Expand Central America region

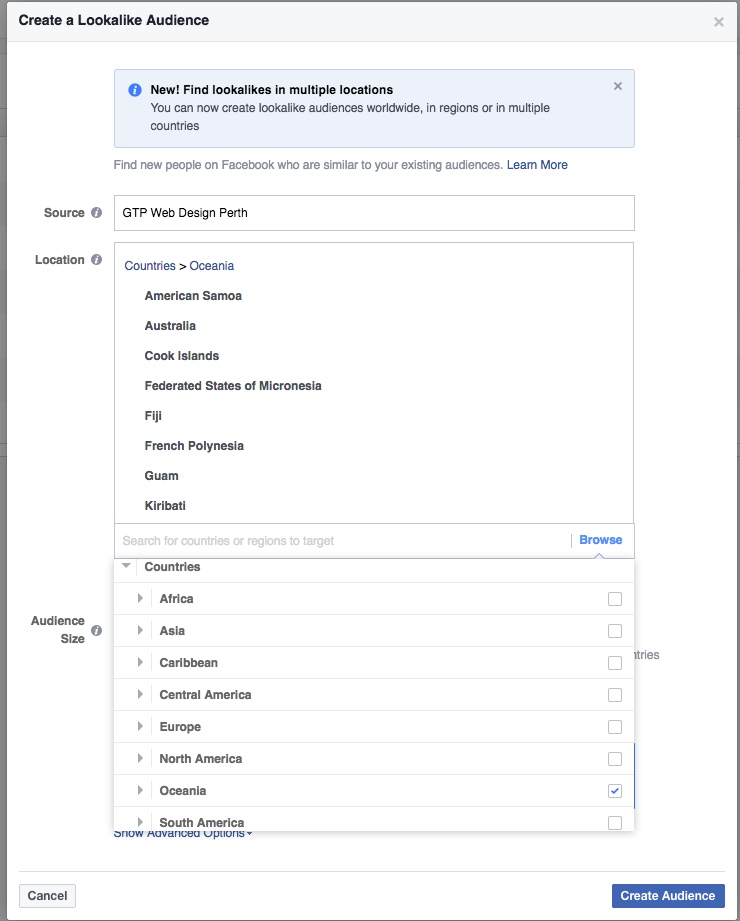point(141,695)
